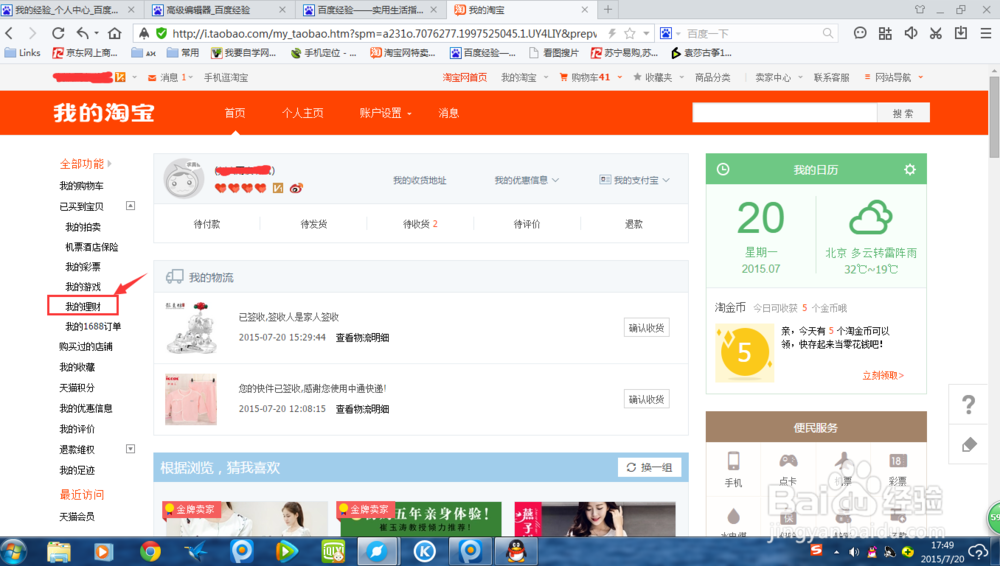Open 我的优惠信息 dropdown
Image resolution: width=1000 pixels, height=566 pixels.
pyautogui.click(x=526, y=180)
